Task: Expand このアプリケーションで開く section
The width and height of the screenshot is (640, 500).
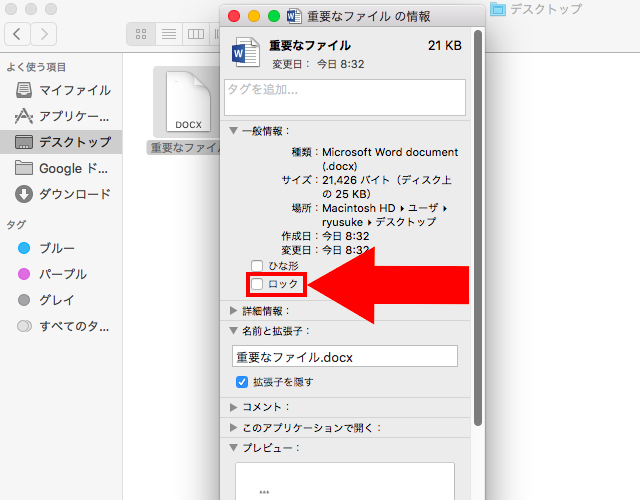Action: (x=233, y=428)
